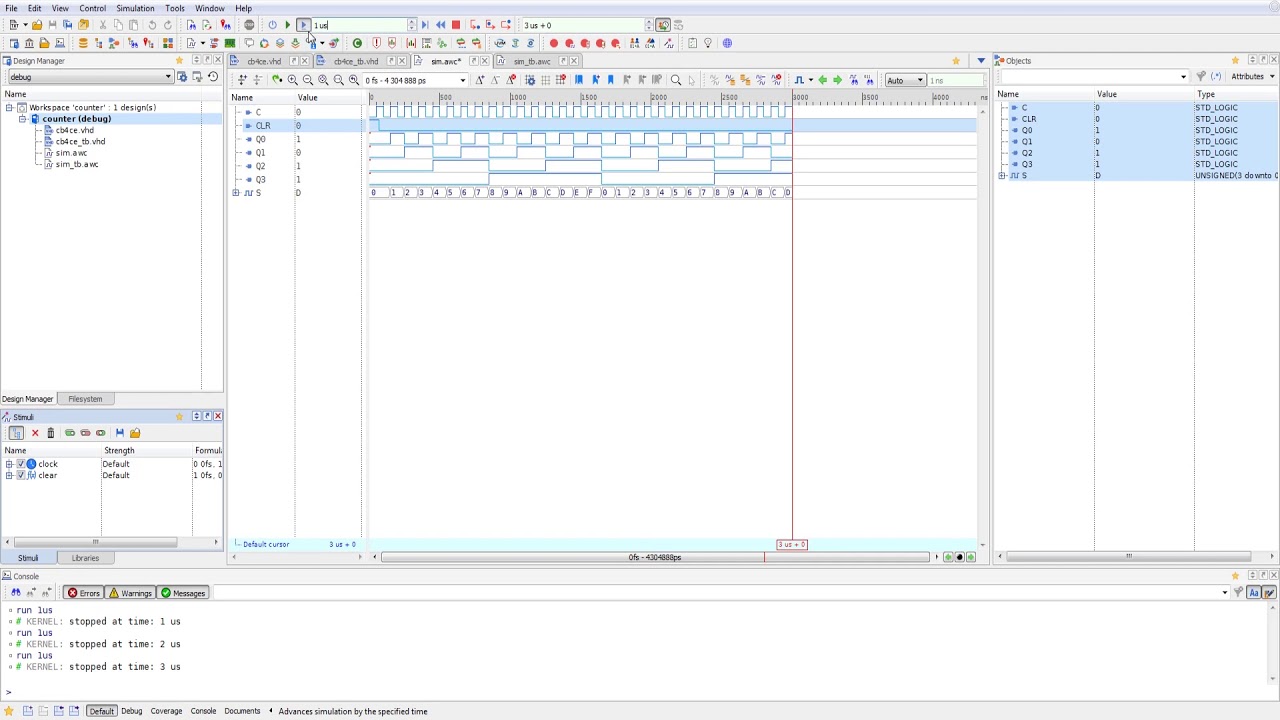The image size is (1280, 720).
Task: Toggle the clear stimulus checkbox
Action: (x=20, y=475)
